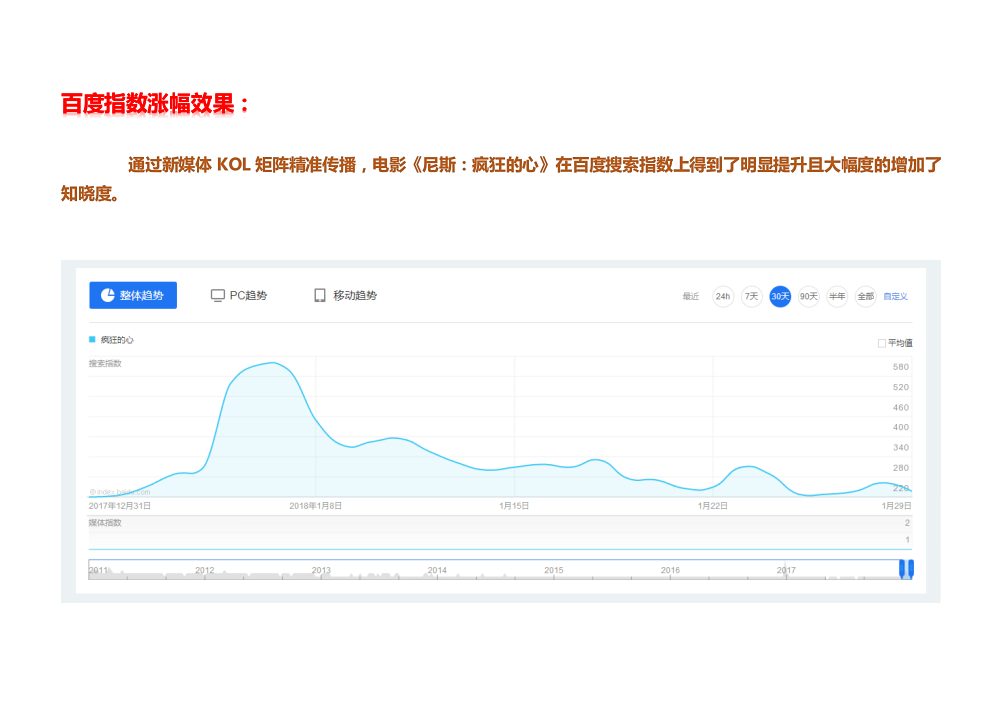1005x702 pixels.
Task: Click the monitor icon beside PC趋势
Action: pyautogui.click(x=218, y=296)
